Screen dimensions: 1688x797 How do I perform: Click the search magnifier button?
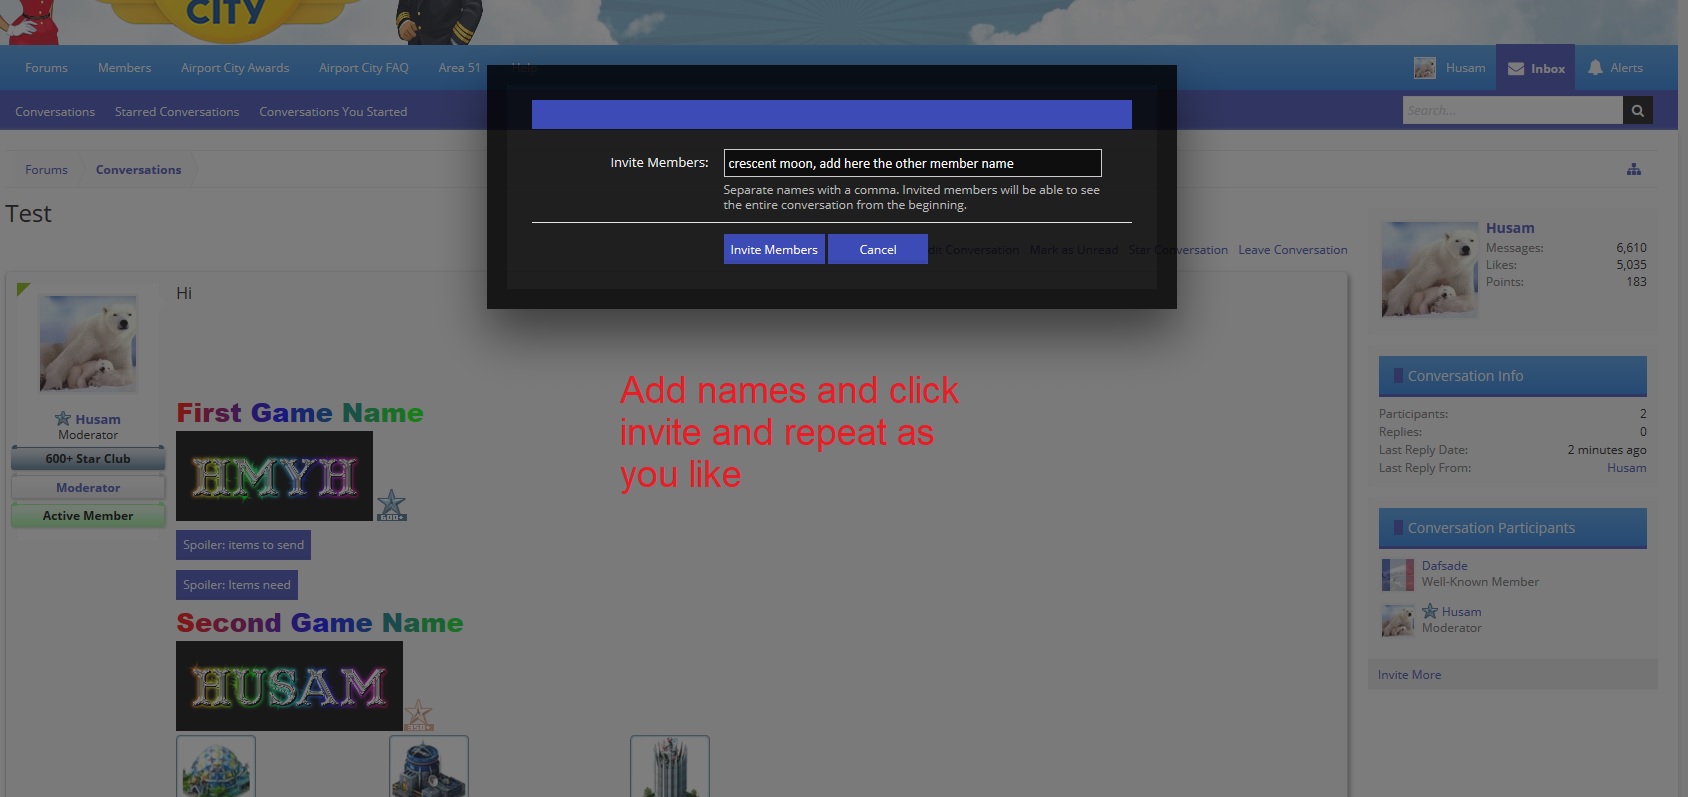tap(1638, 111)
